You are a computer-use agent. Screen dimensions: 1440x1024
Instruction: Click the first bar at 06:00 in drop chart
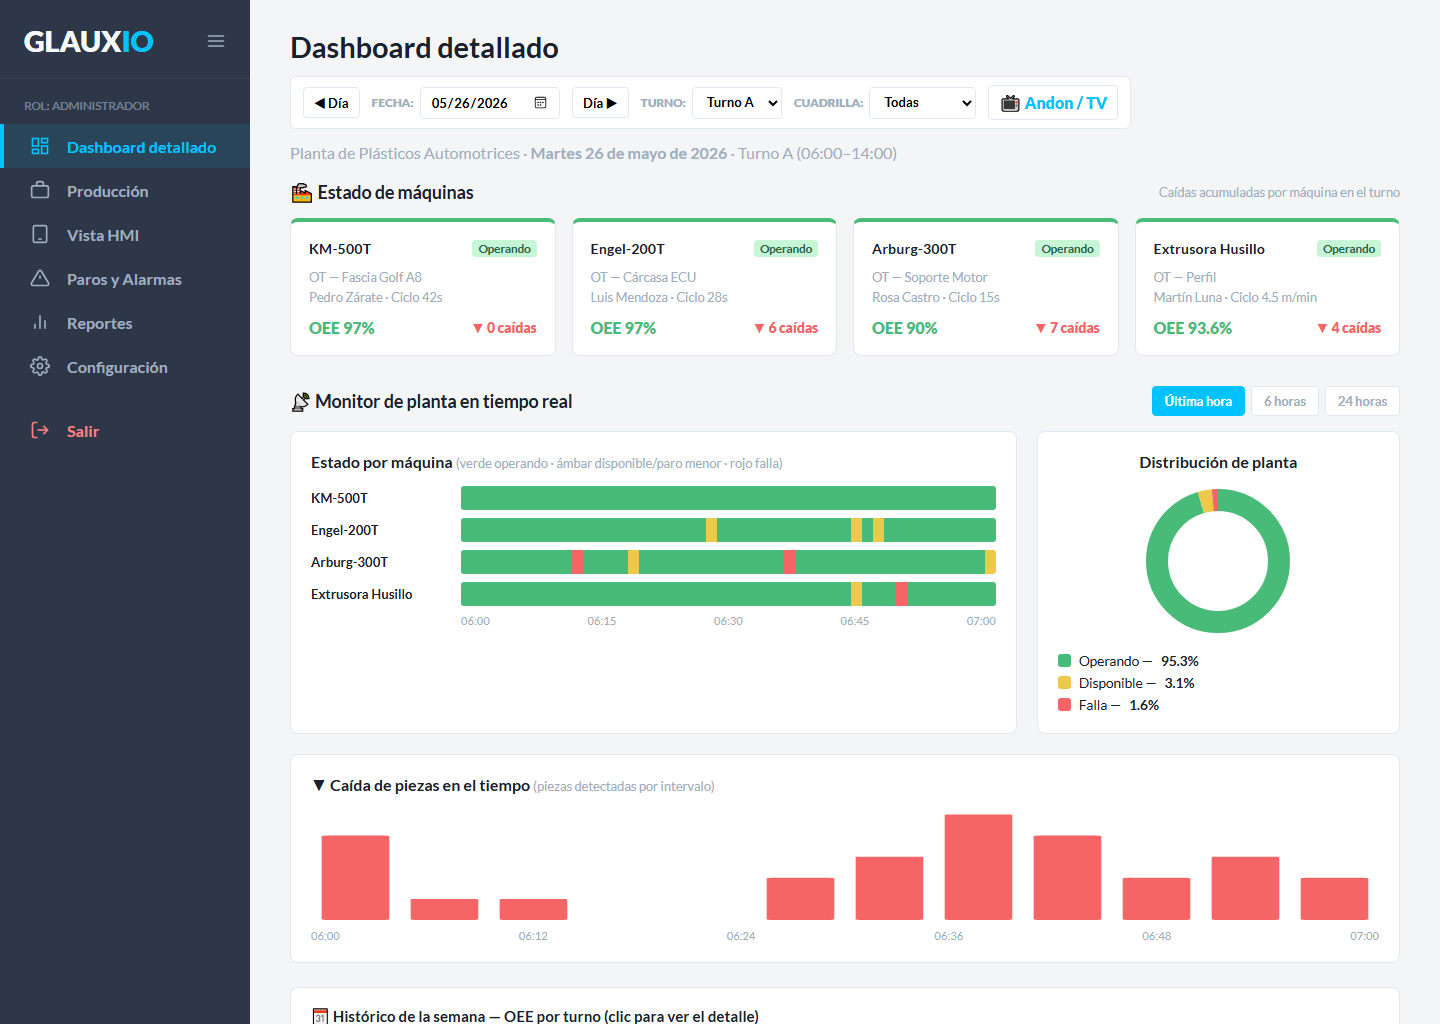click(x=355, y=877)
